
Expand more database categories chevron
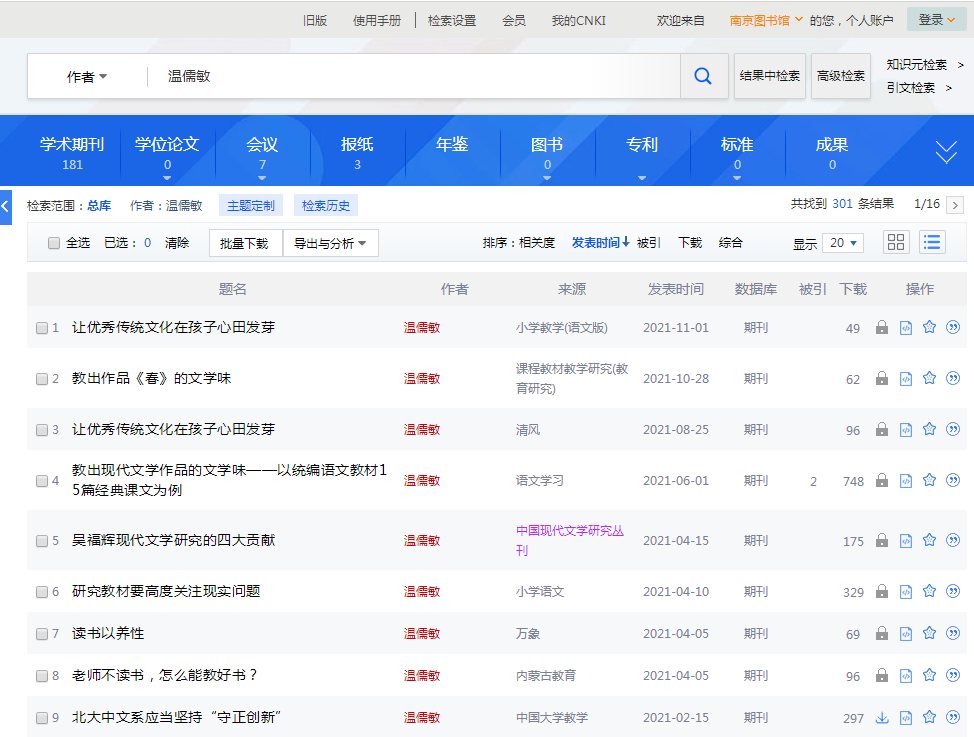coord(946,152)
